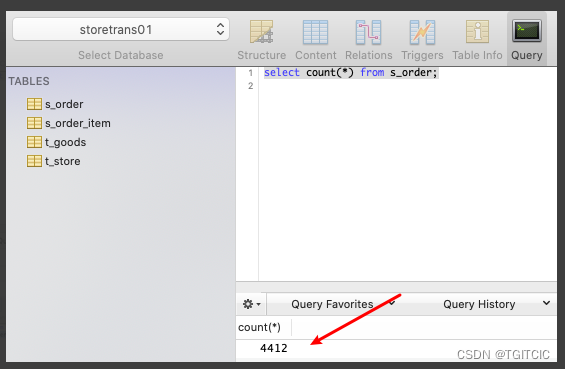The image size is (565, 369).
Task: Select the s_order table
Action: [x=64, y=104]
